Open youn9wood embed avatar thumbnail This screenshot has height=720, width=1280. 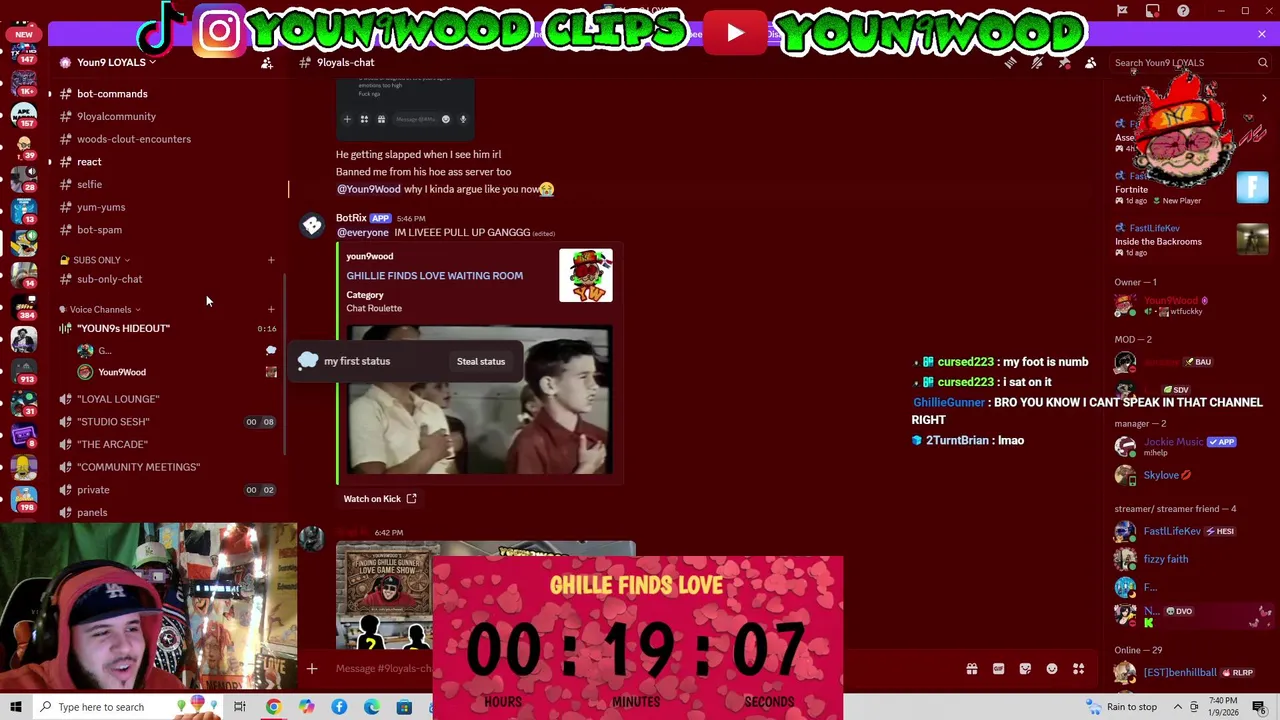(x=586, y=275)
